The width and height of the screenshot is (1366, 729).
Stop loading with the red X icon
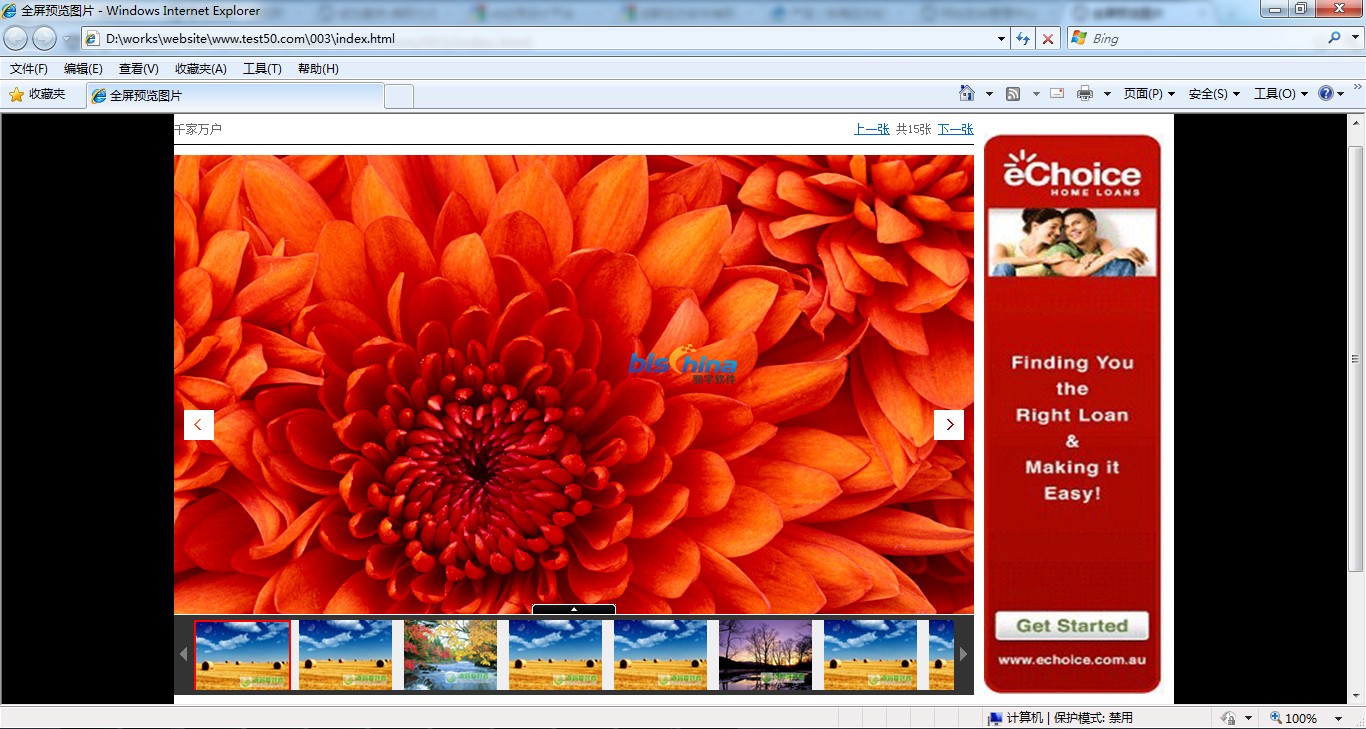1048,39
